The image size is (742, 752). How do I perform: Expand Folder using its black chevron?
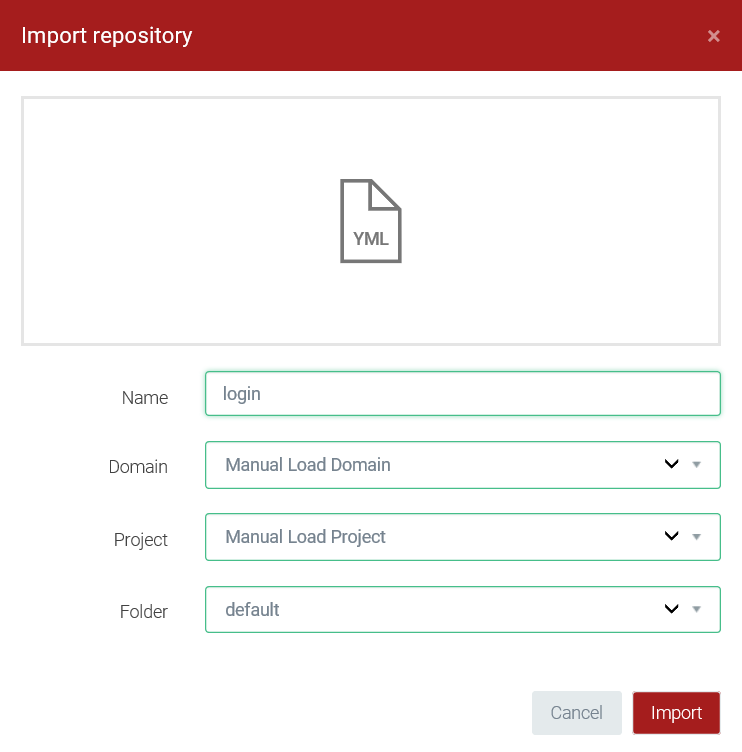click(672, 609)
